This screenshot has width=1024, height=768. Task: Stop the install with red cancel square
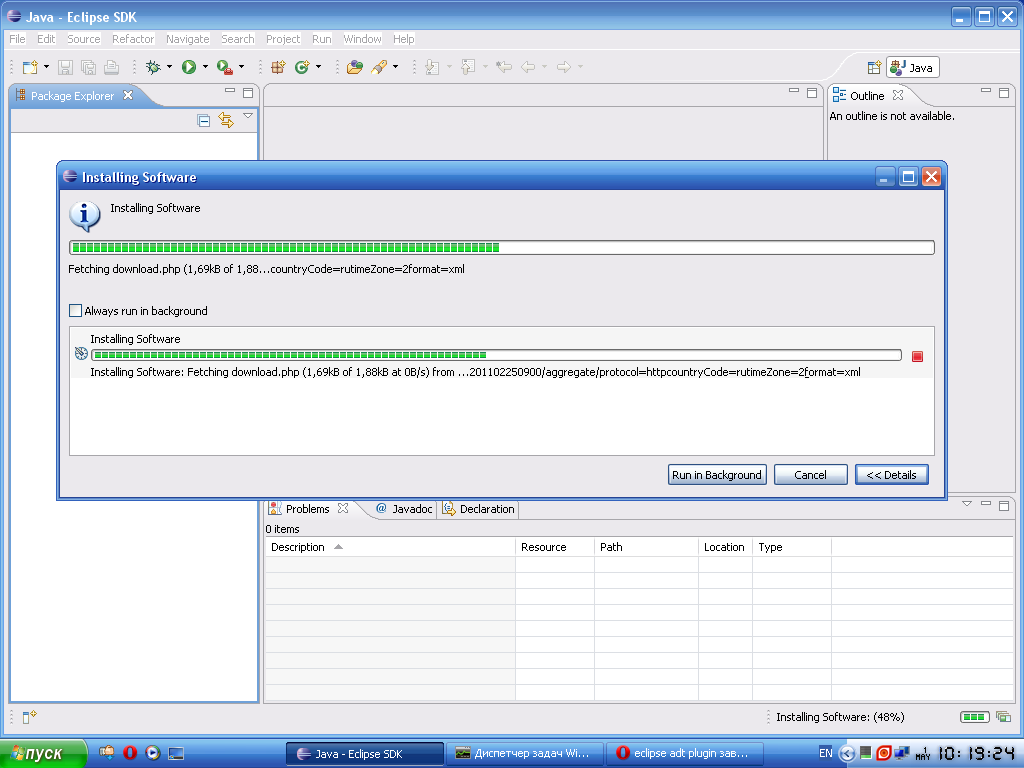click(917, 356)
